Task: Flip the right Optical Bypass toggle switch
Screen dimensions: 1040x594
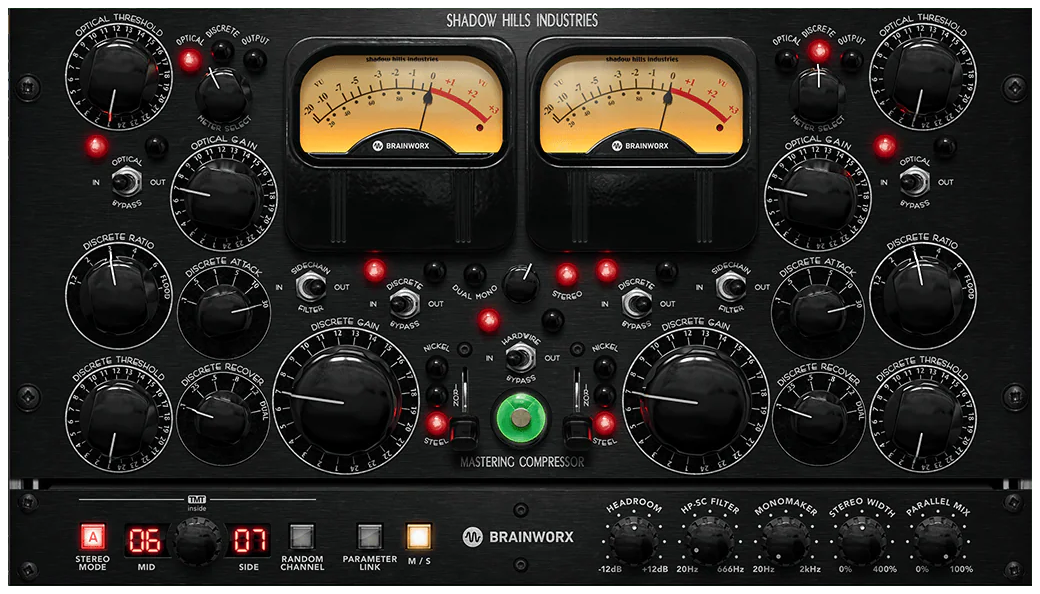Action: (915, 182)
